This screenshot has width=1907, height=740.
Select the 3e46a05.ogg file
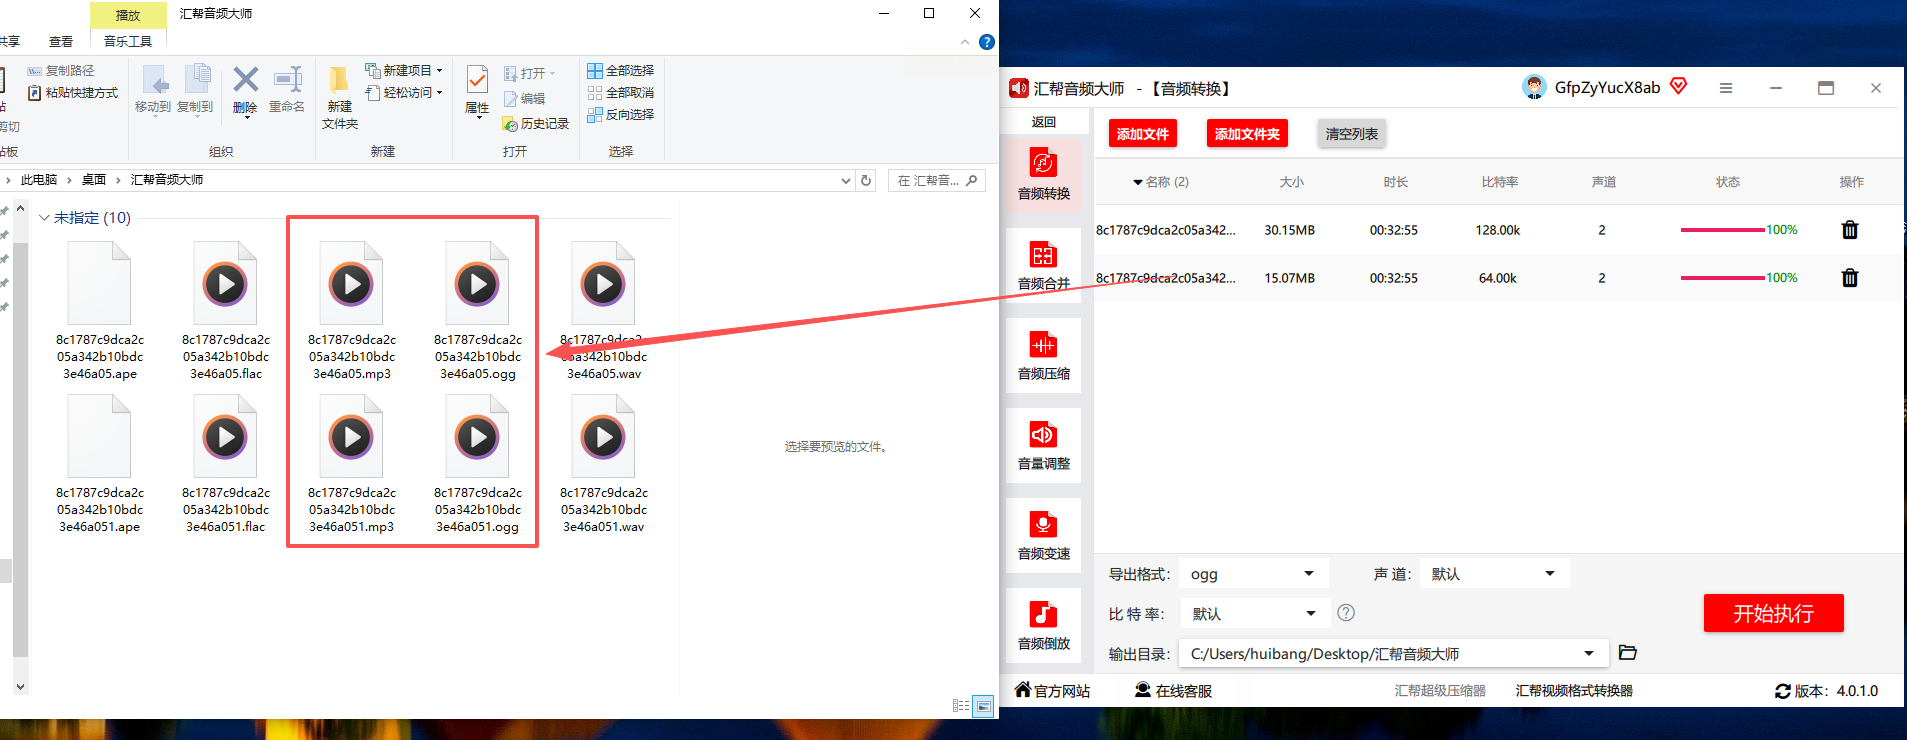[x=478, y=310]
